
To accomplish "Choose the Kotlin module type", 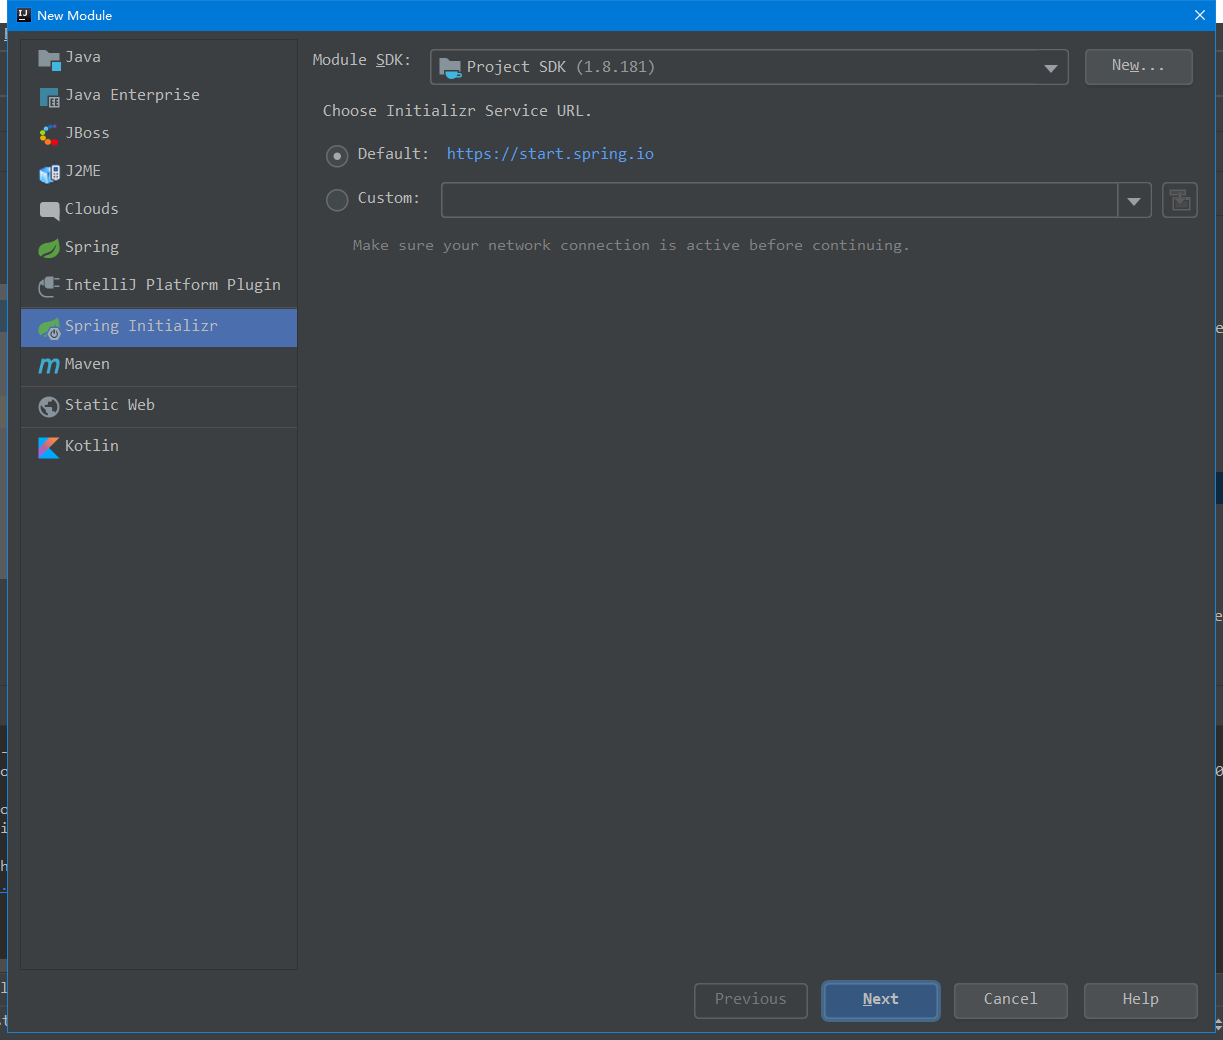I will click(x=159, y=447).
